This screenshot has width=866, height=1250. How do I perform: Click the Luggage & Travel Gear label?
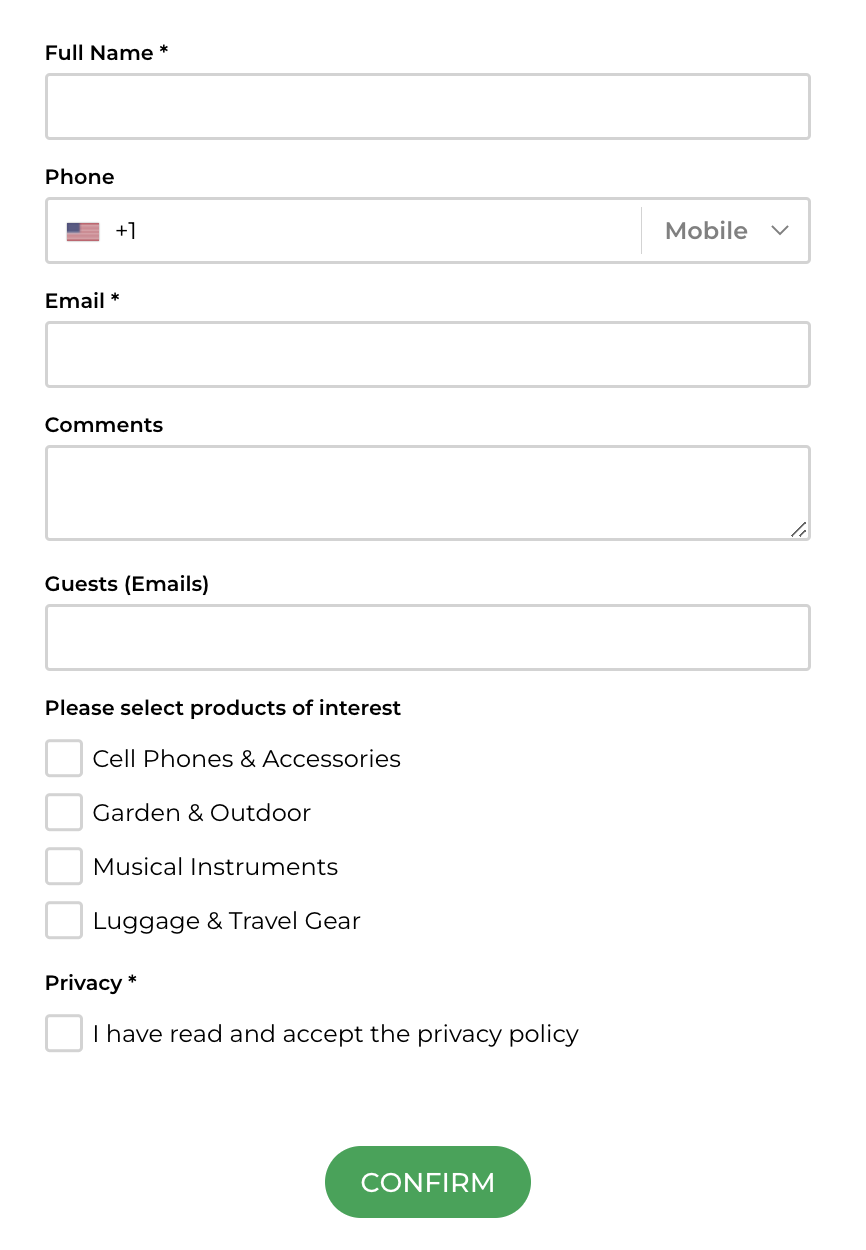(x=227, y=921)
